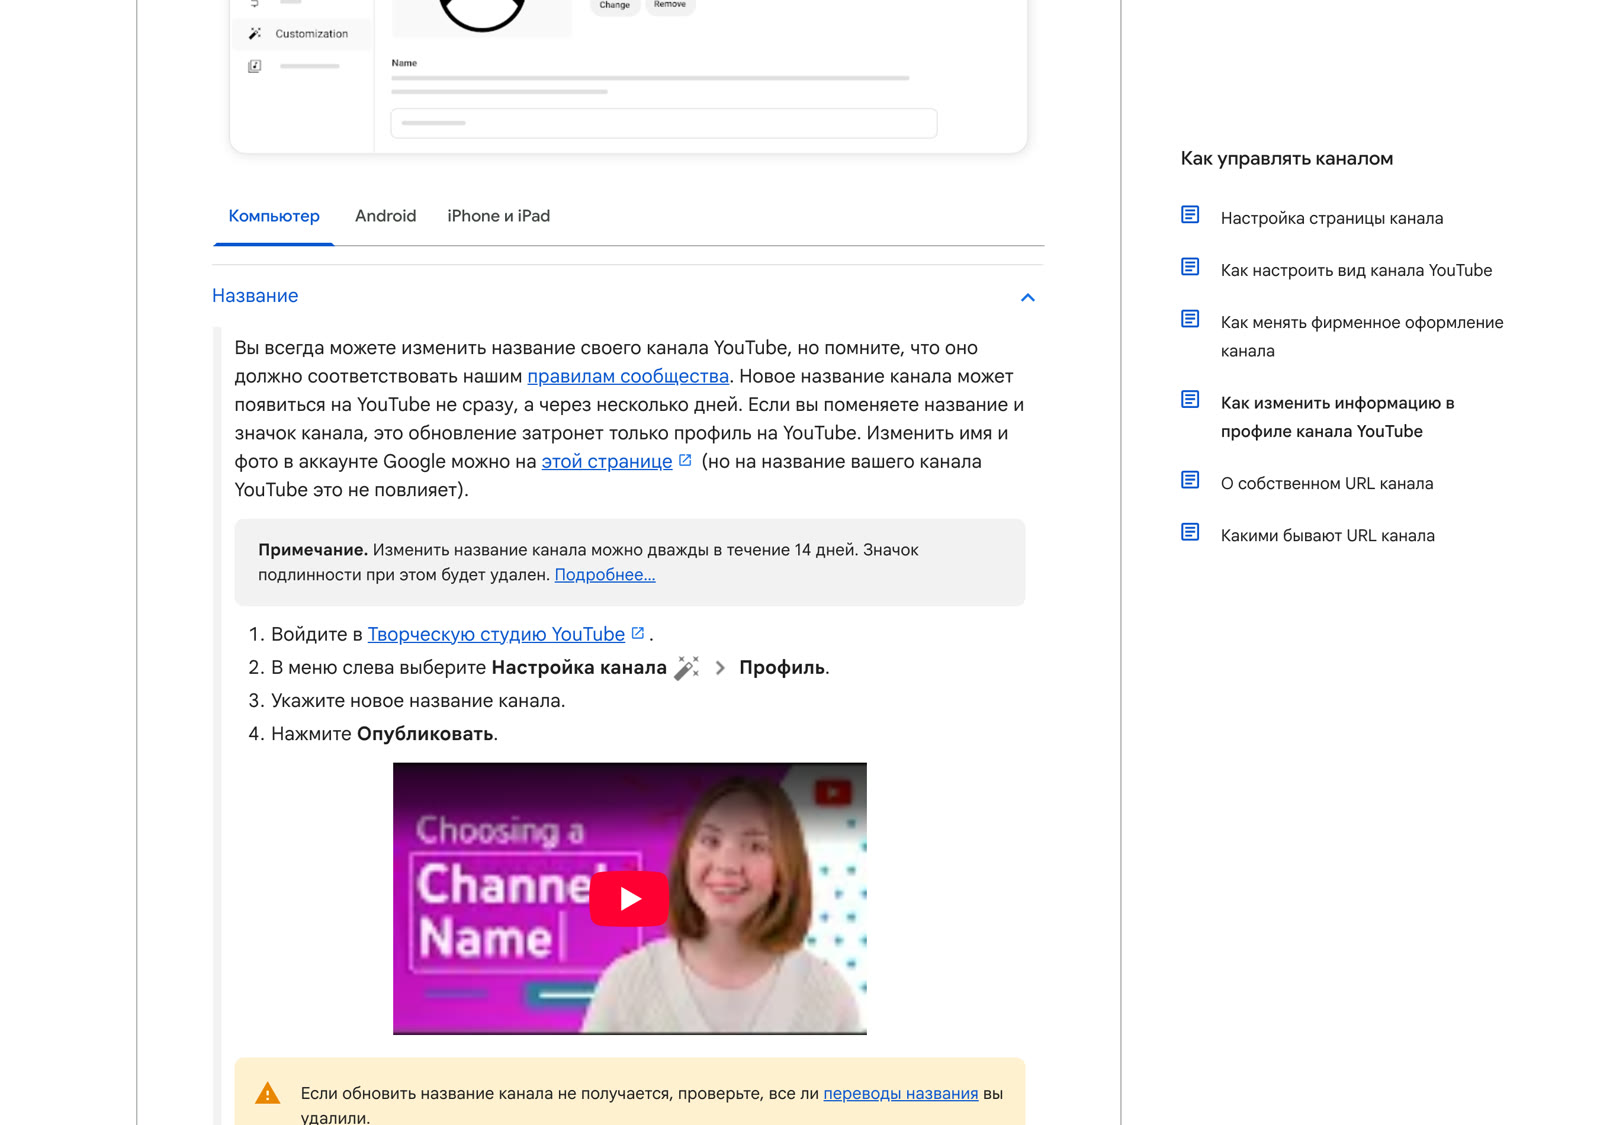Collapse the Название section chevron
This screenshot has height=1125, width=1600.
(1027, 297)
